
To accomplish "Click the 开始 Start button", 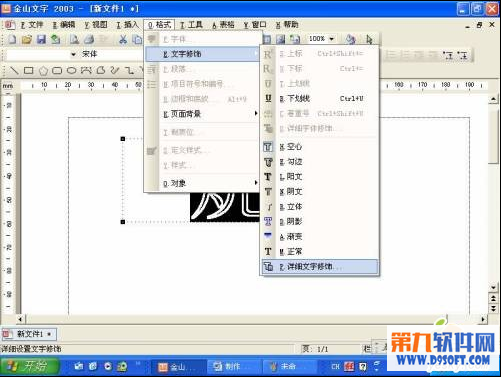I will click(x=30, y=366).
